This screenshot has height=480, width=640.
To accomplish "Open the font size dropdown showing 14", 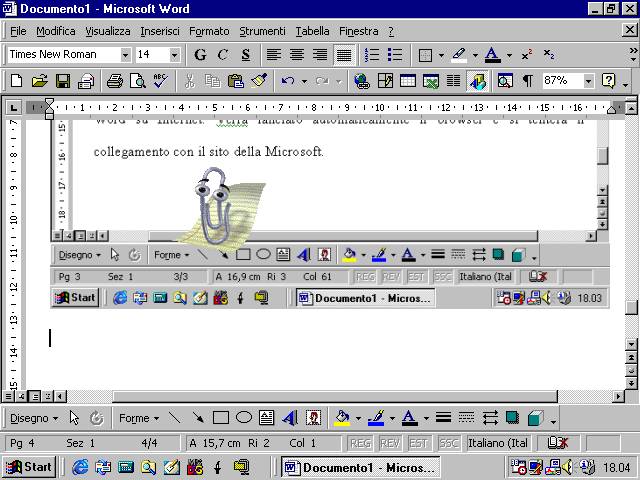I will tap(174, 55).
